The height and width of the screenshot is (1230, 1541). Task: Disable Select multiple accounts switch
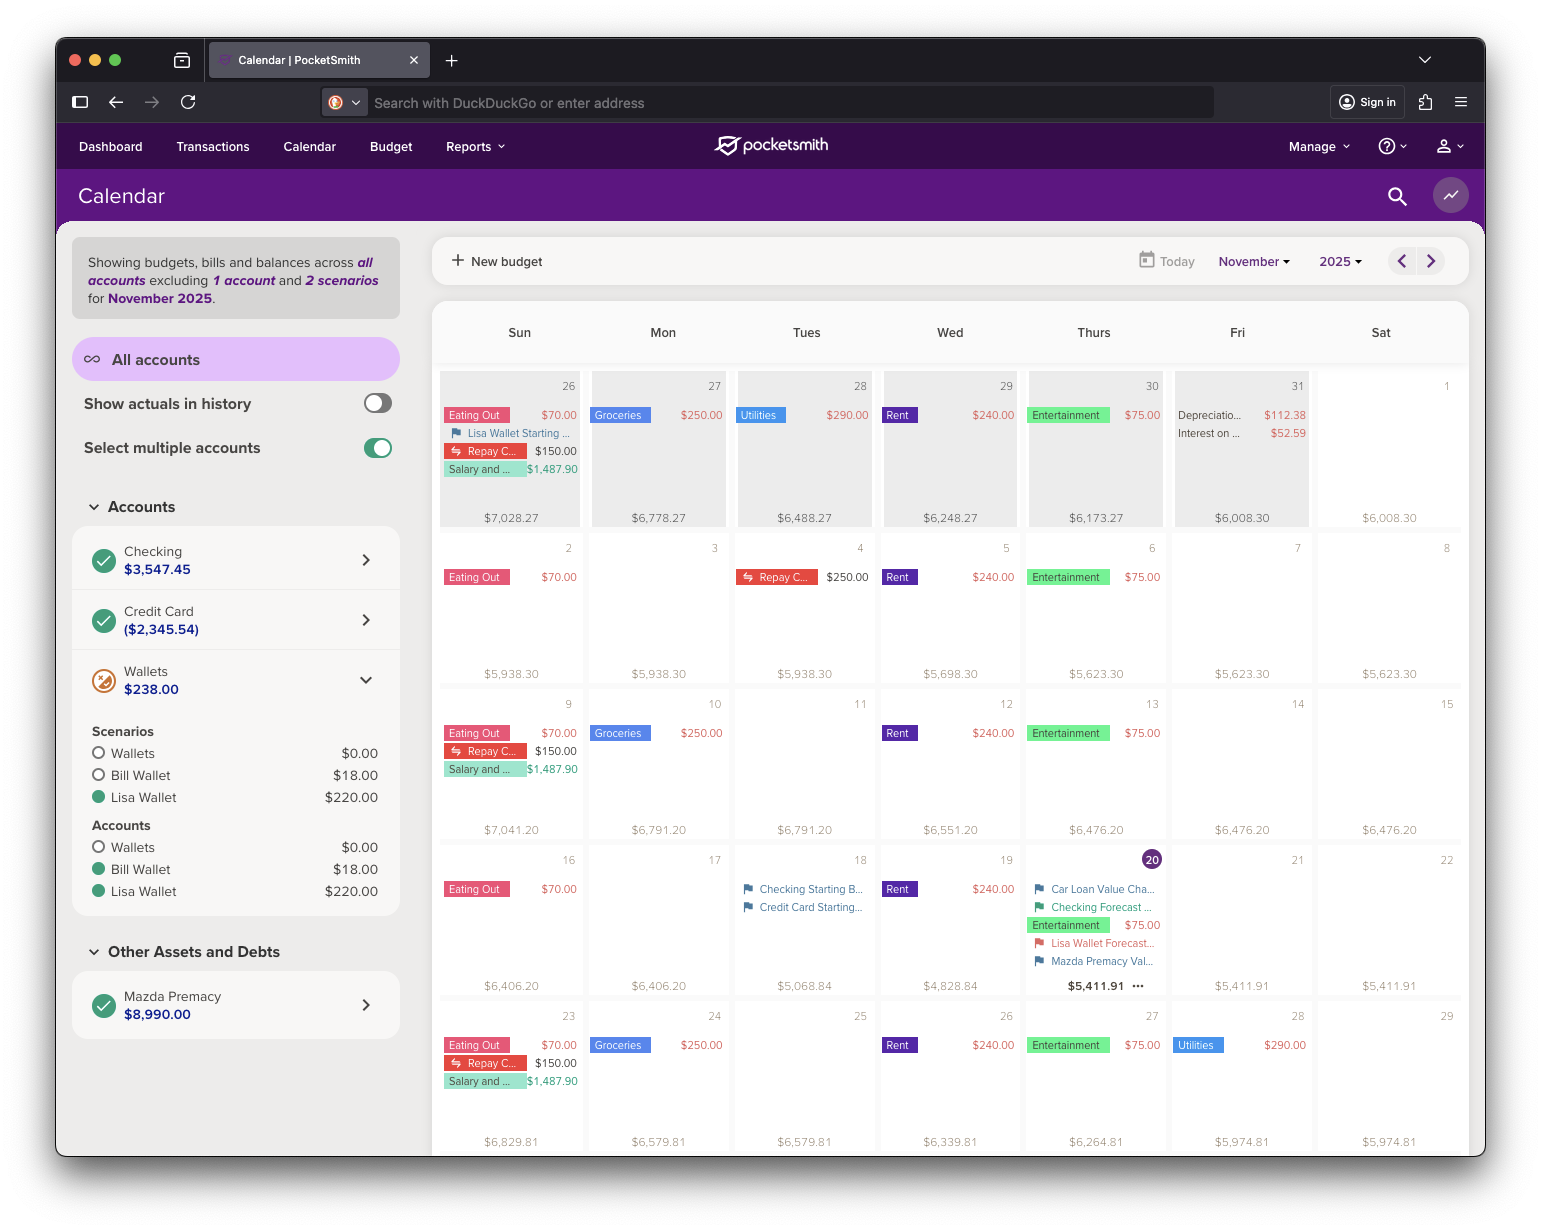point(377,448)
